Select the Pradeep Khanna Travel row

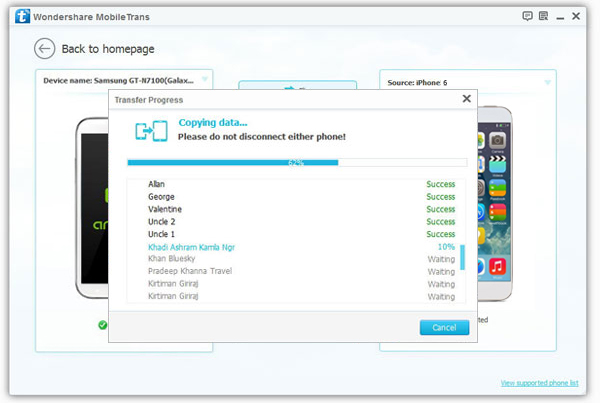[297, 271]
